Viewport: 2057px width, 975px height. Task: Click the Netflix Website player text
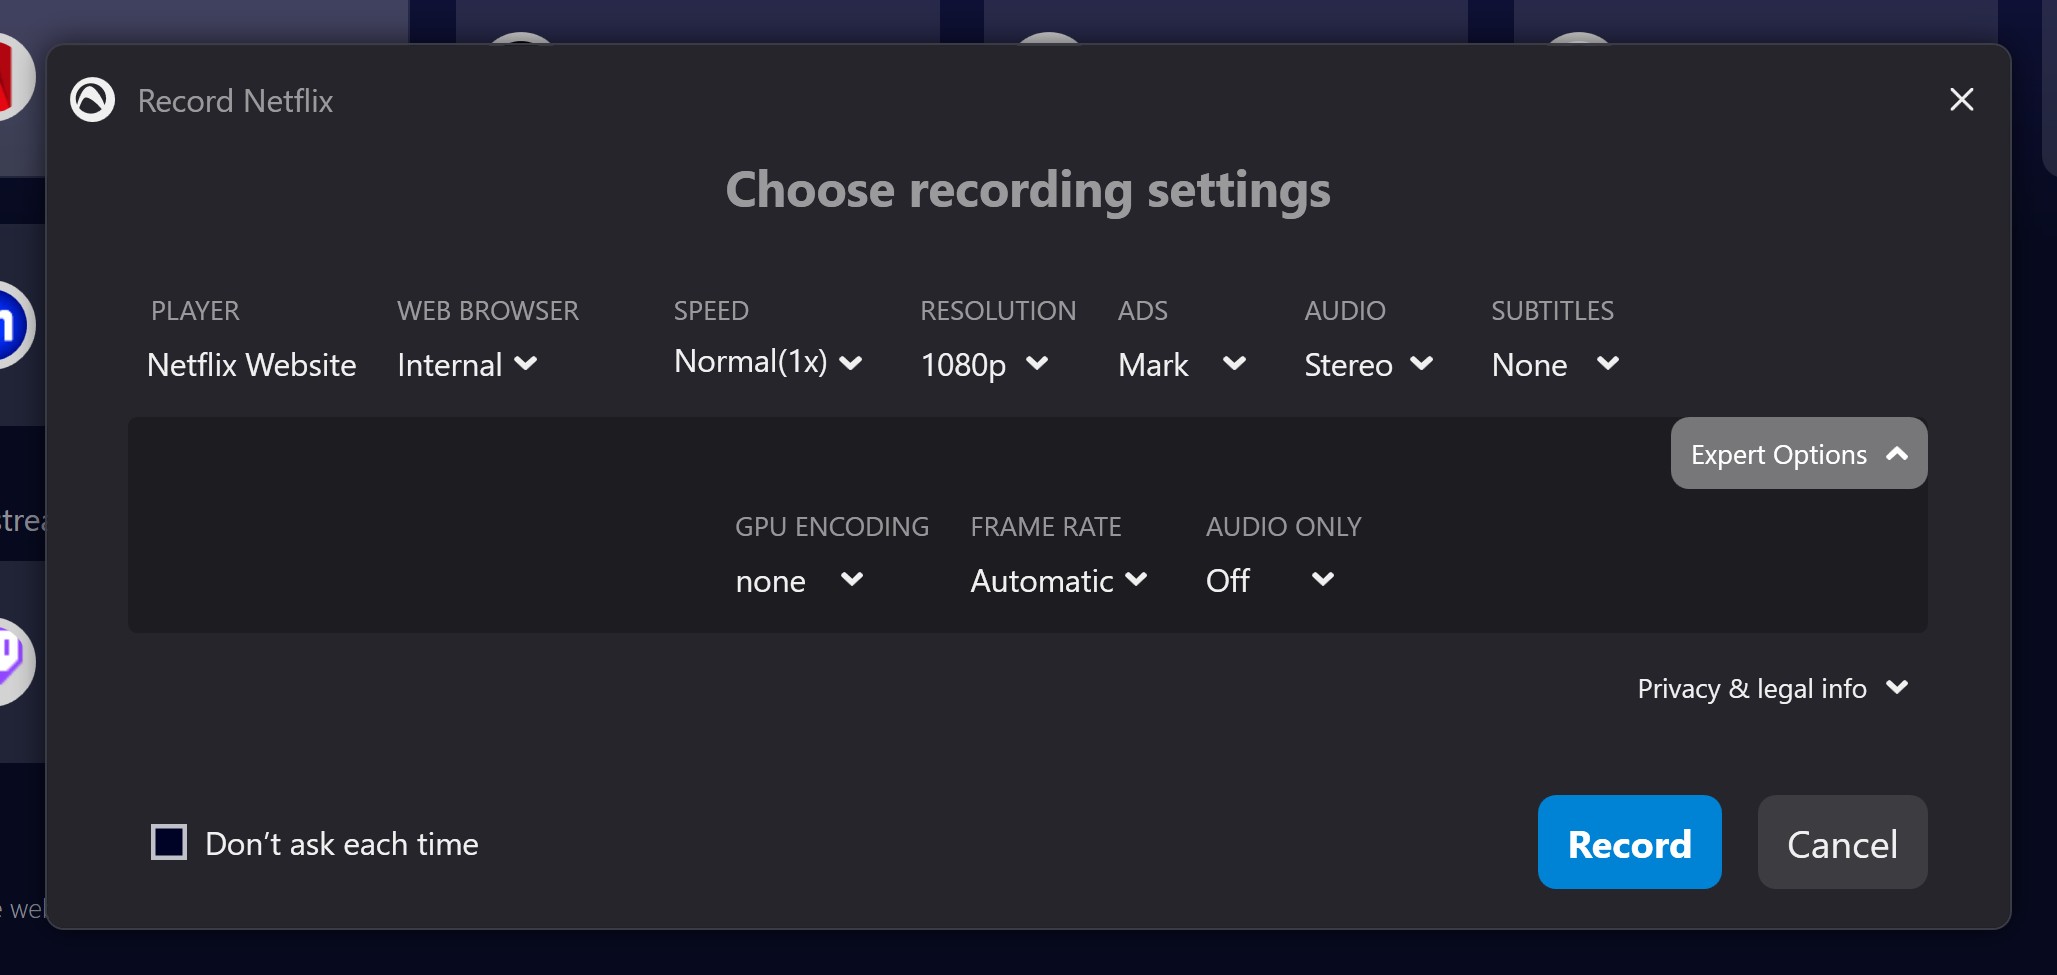coord(251,365)
